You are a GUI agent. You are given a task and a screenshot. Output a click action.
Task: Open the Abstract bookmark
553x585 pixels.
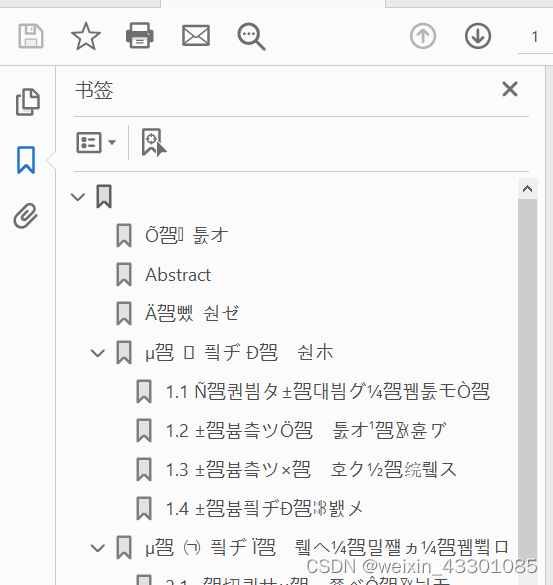pyautogui.click(x=178, y=275)
